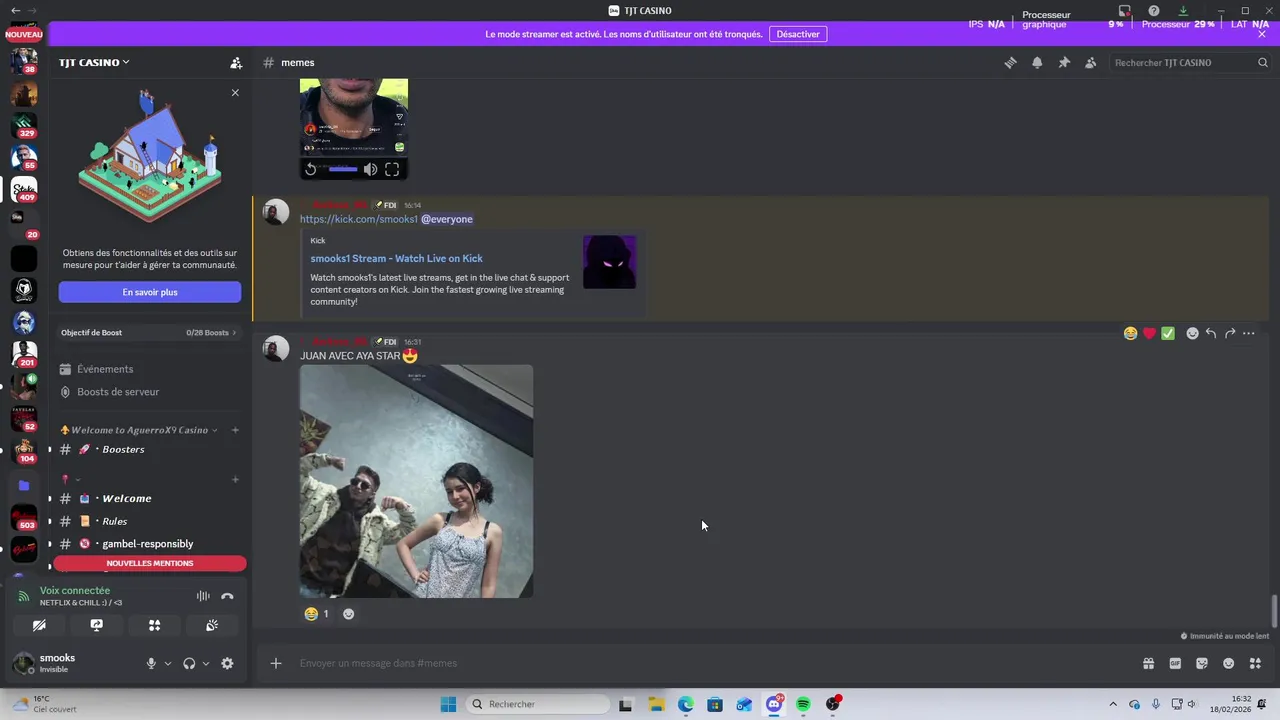Mute the microphone
Viewport: 1280px width, 720px height.
tap(151, 663)
